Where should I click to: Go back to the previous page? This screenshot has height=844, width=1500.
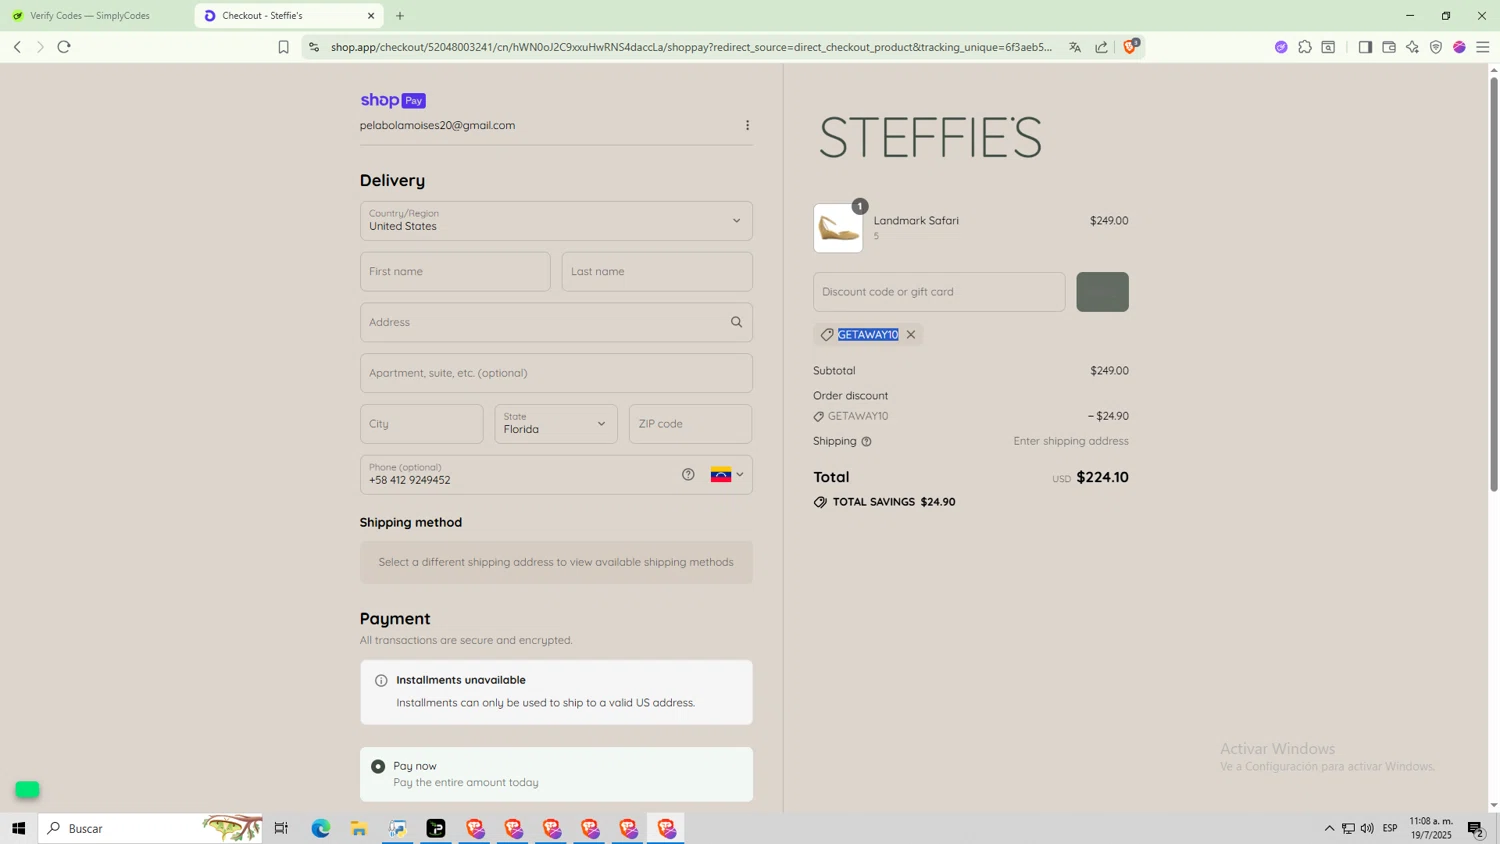click(17, 47)
